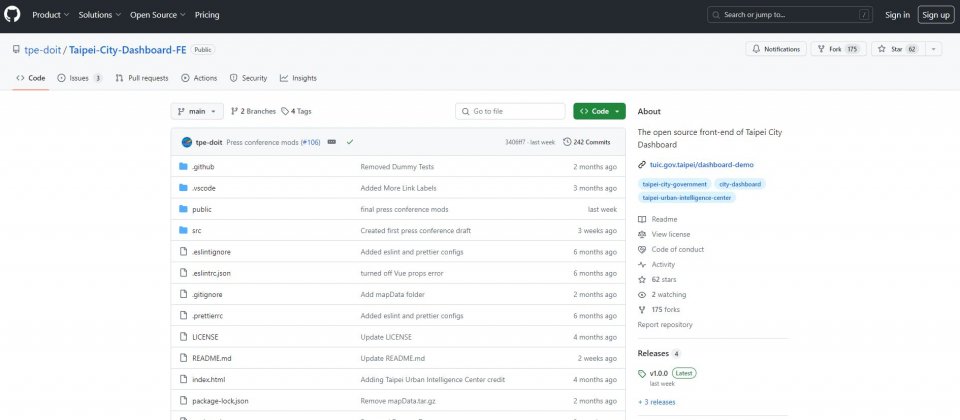Screen dimensions: 960x420
Task: Open the Open Source dropdown menu
Action: pyautogui.click(x=158, y=15)
